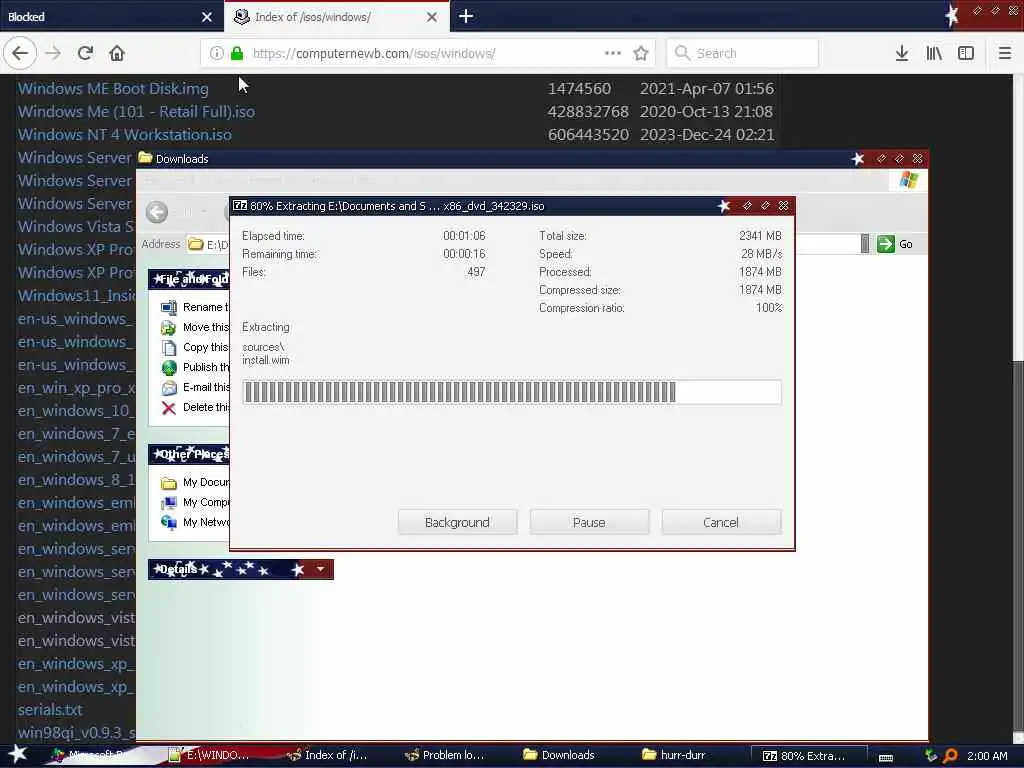Pause the 7-Zip extraction
This screenshot has height=768, width=1024.
589,522
